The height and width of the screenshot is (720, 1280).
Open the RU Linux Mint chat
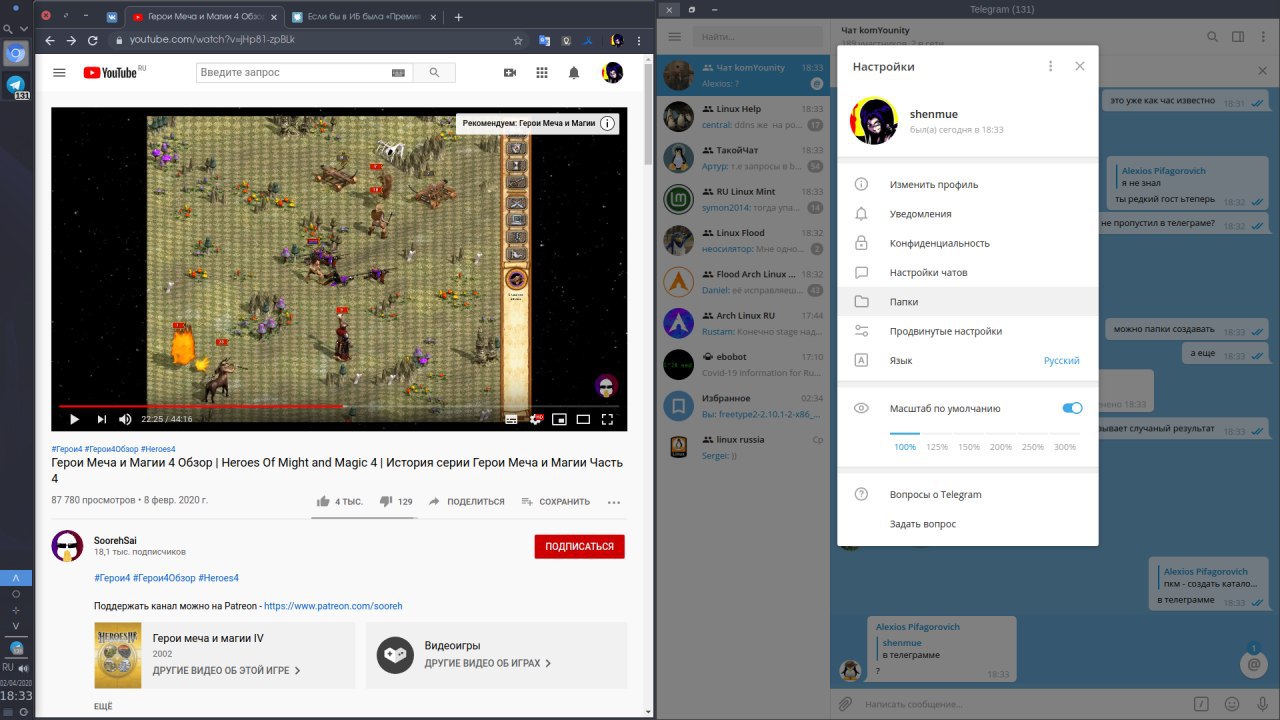click(744, 199)
